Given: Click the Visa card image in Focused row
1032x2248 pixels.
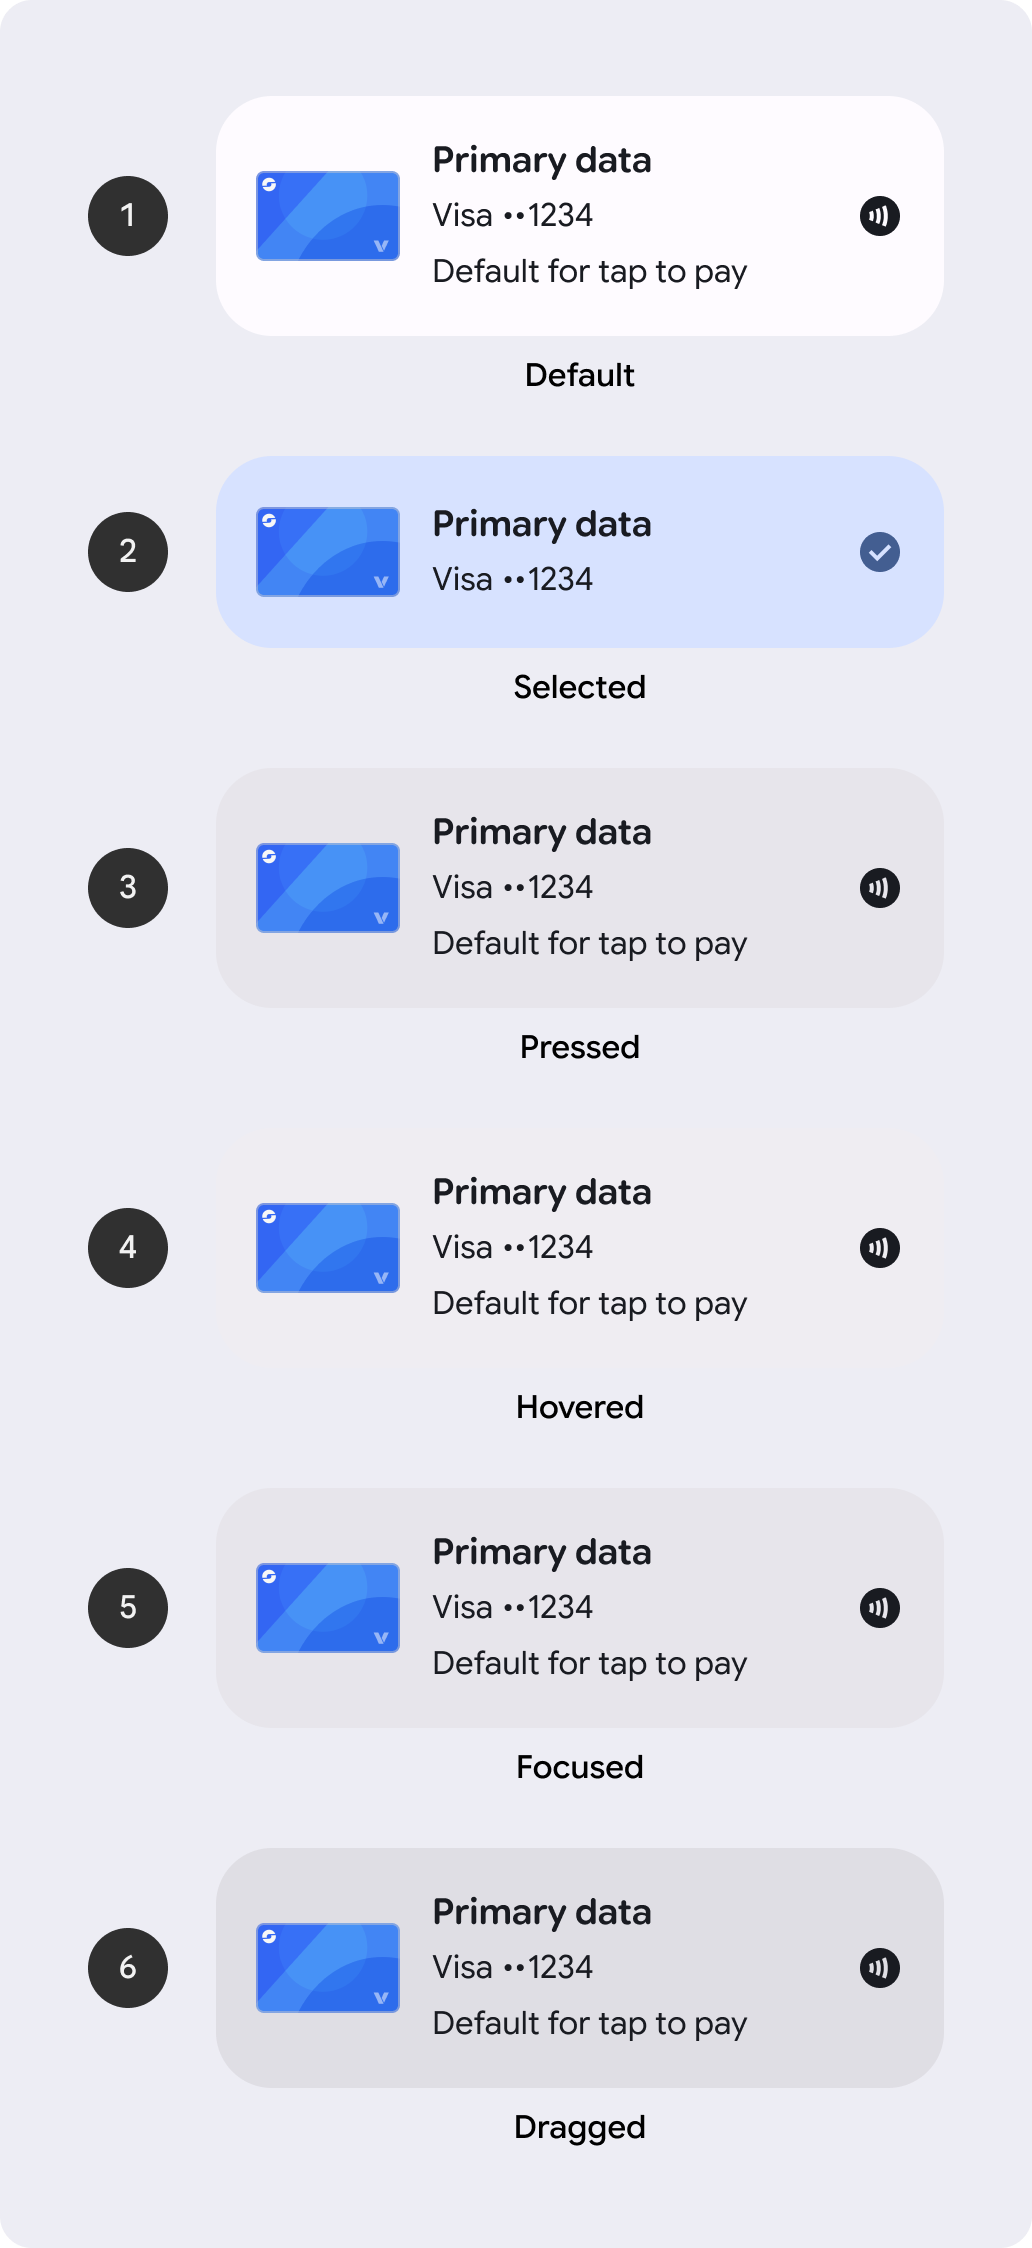Looking at the screenshot, I should point(328,1608).
